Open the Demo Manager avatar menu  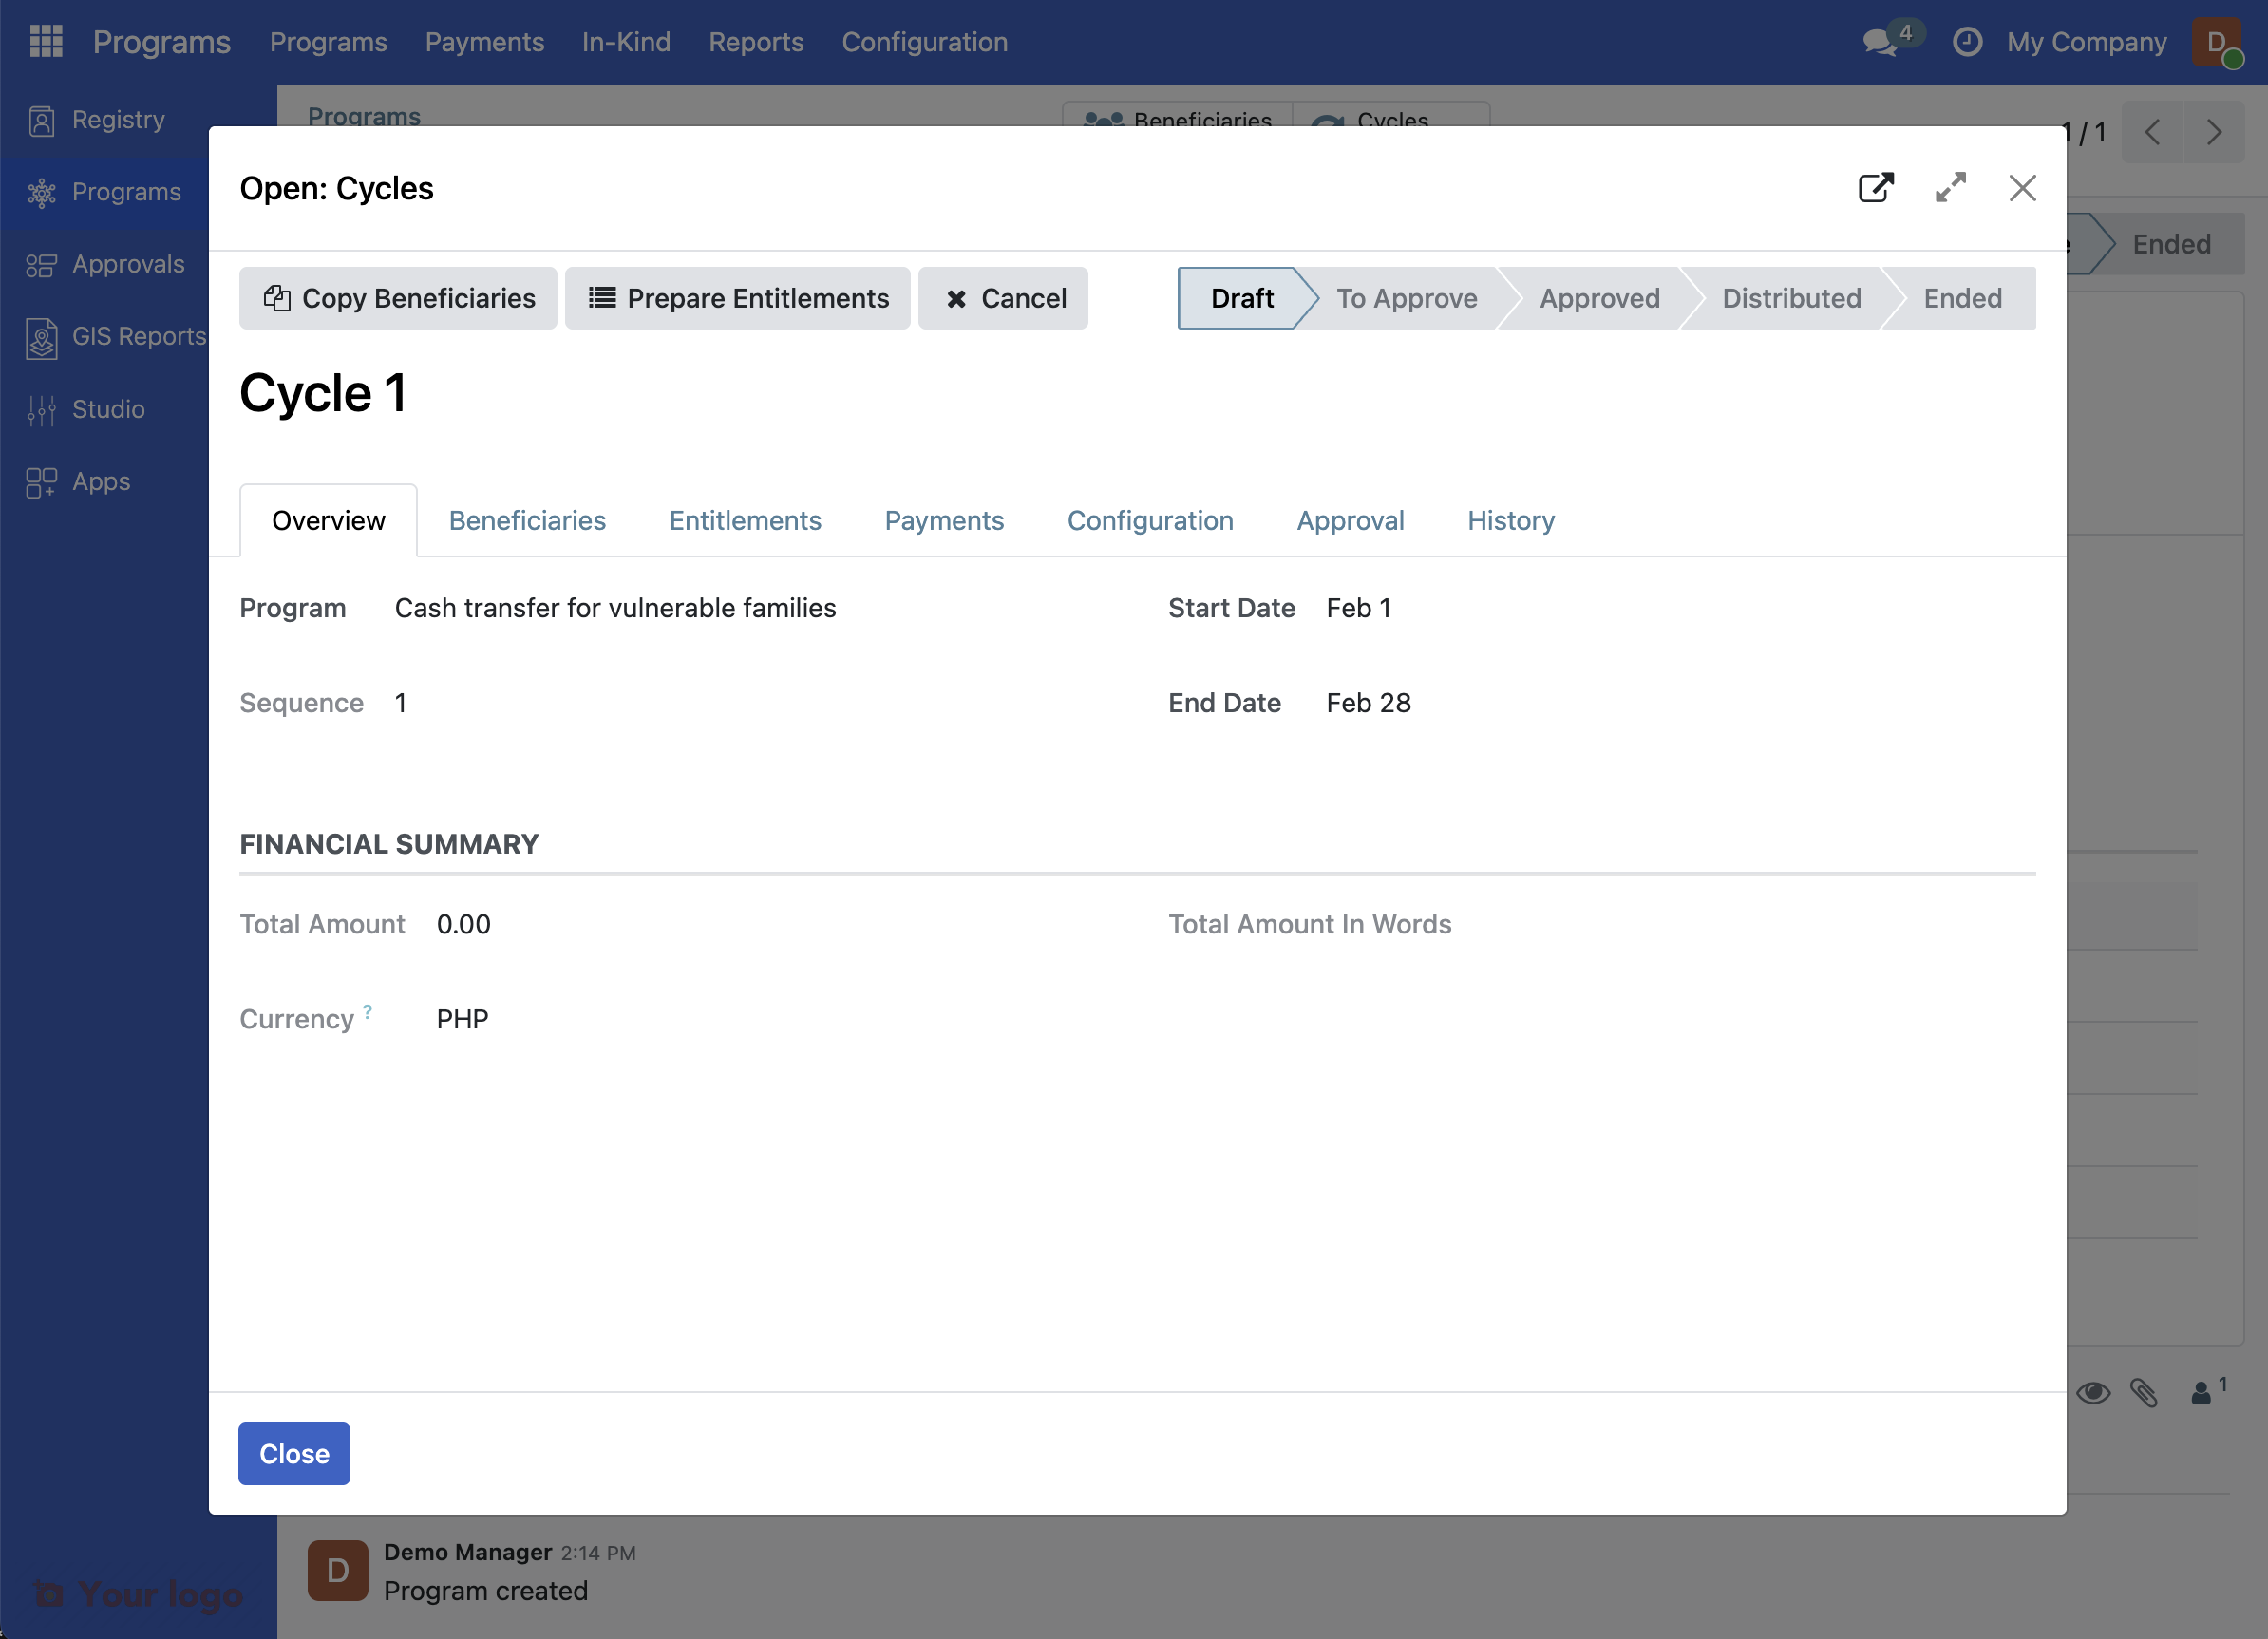click(337, 1570)
